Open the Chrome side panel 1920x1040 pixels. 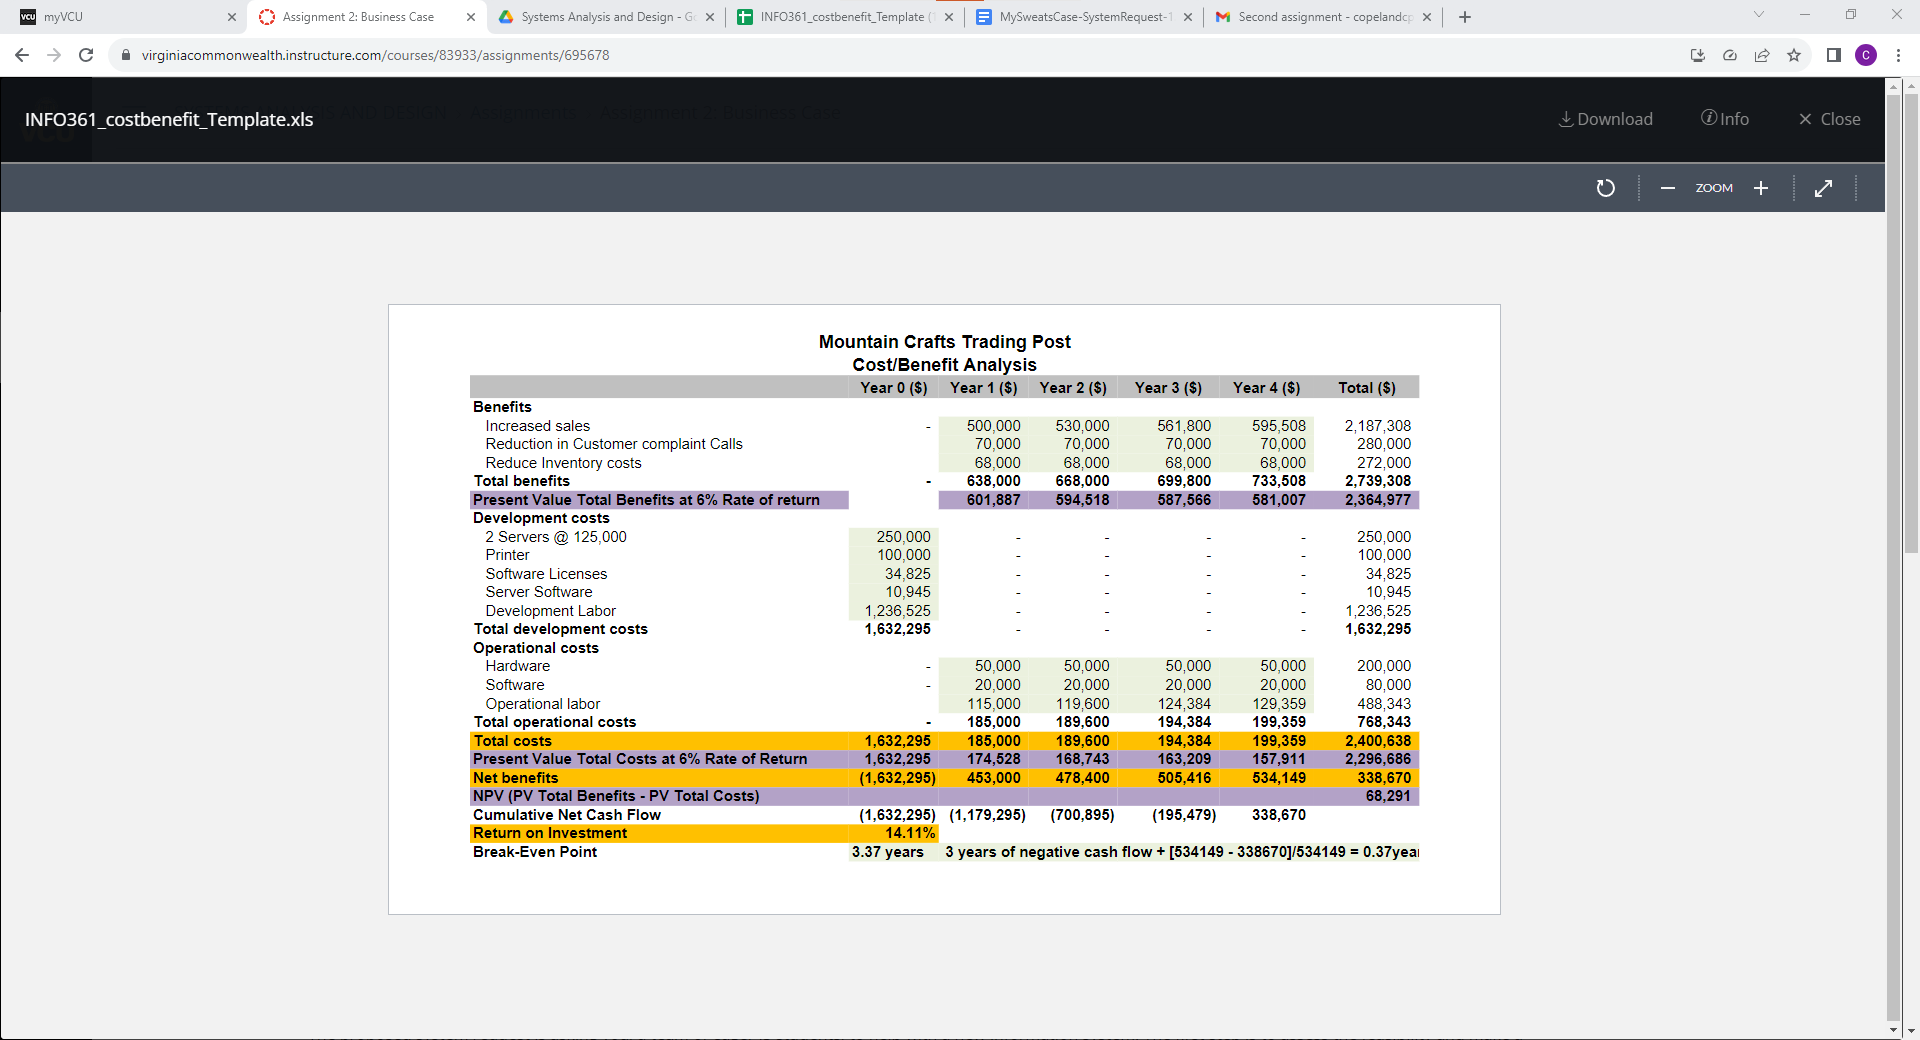(x=1834, y=55)
